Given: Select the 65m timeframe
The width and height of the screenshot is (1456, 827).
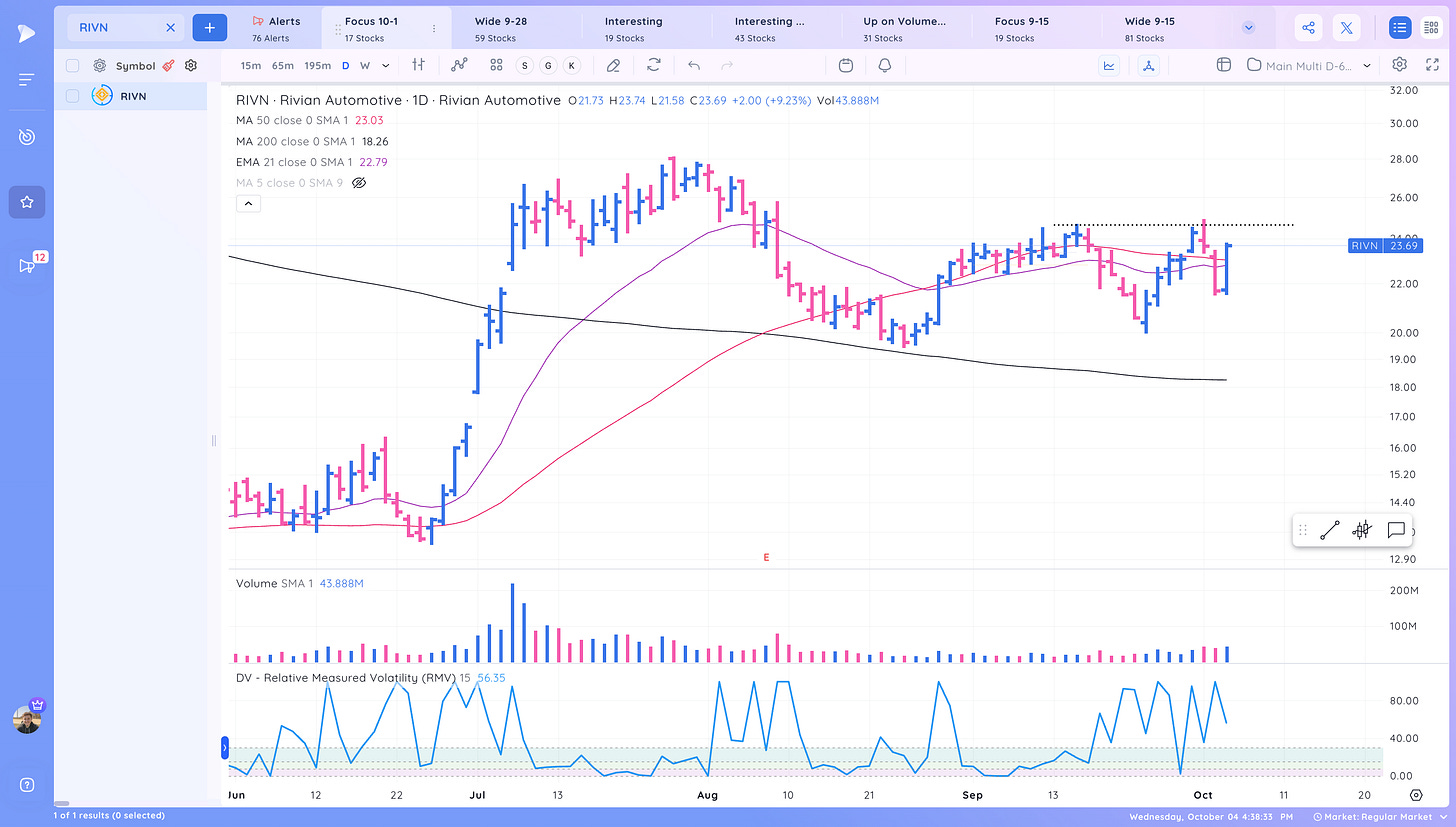Looking at the screenshot, I should (x=283, y=65).
